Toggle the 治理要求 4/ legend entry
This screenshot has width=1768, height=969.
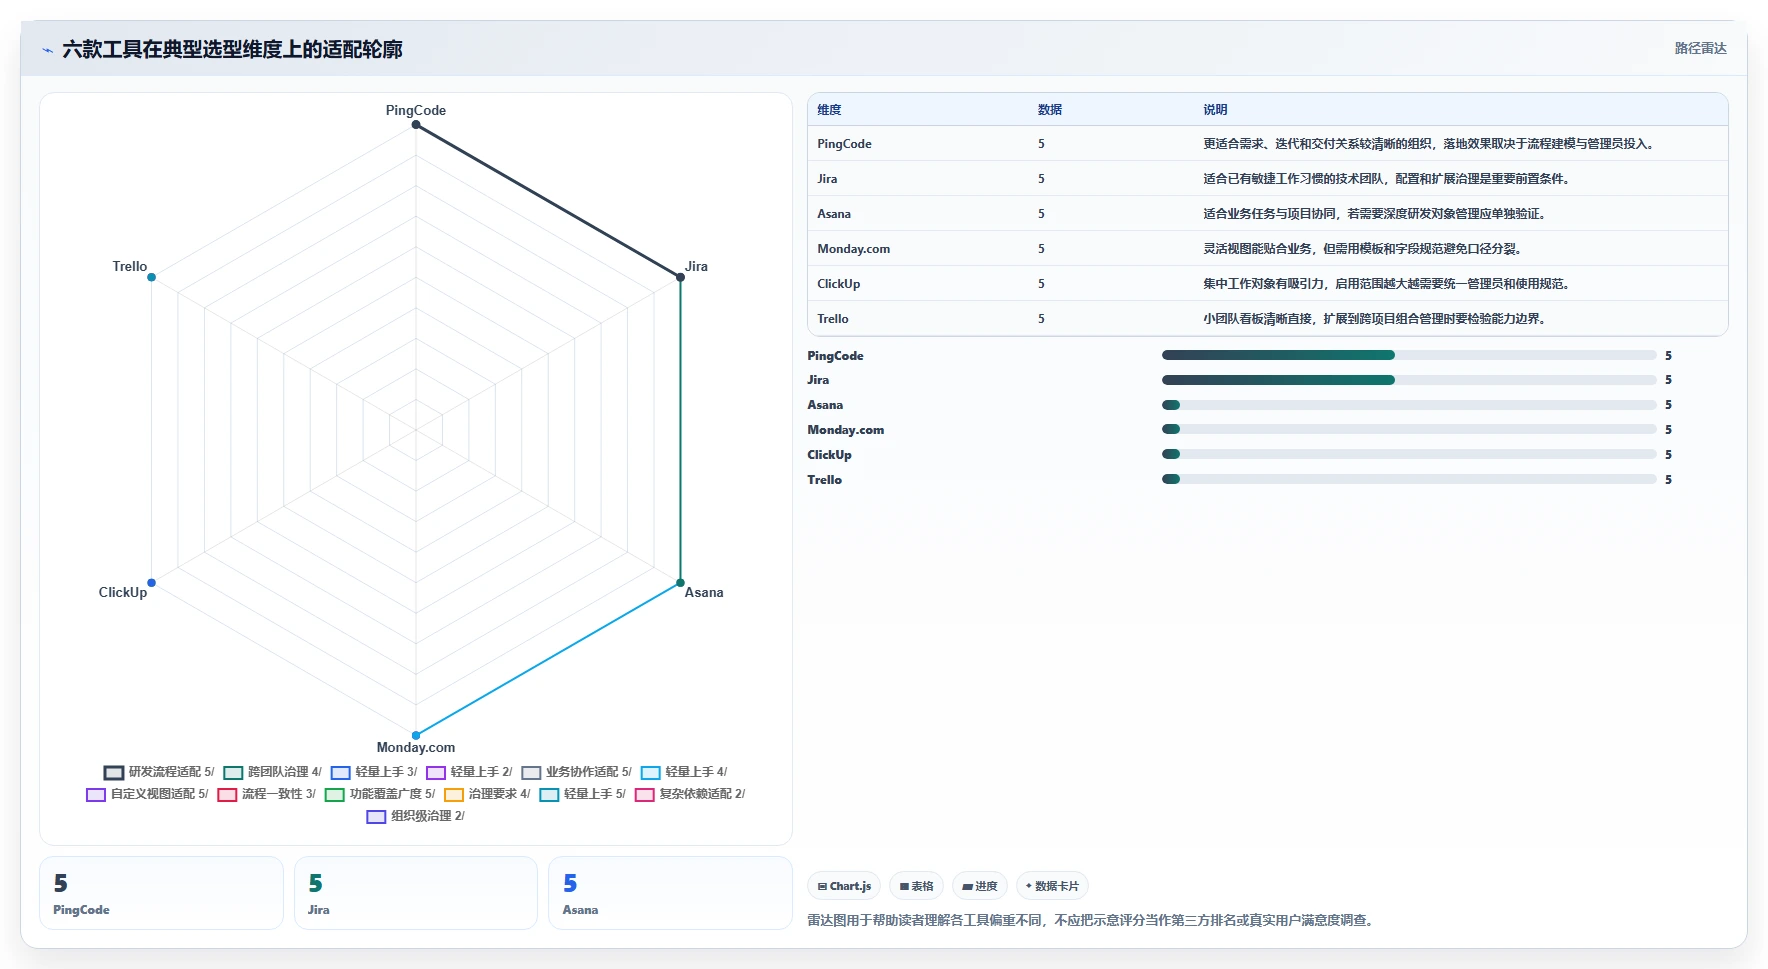[x=487, y=794]
